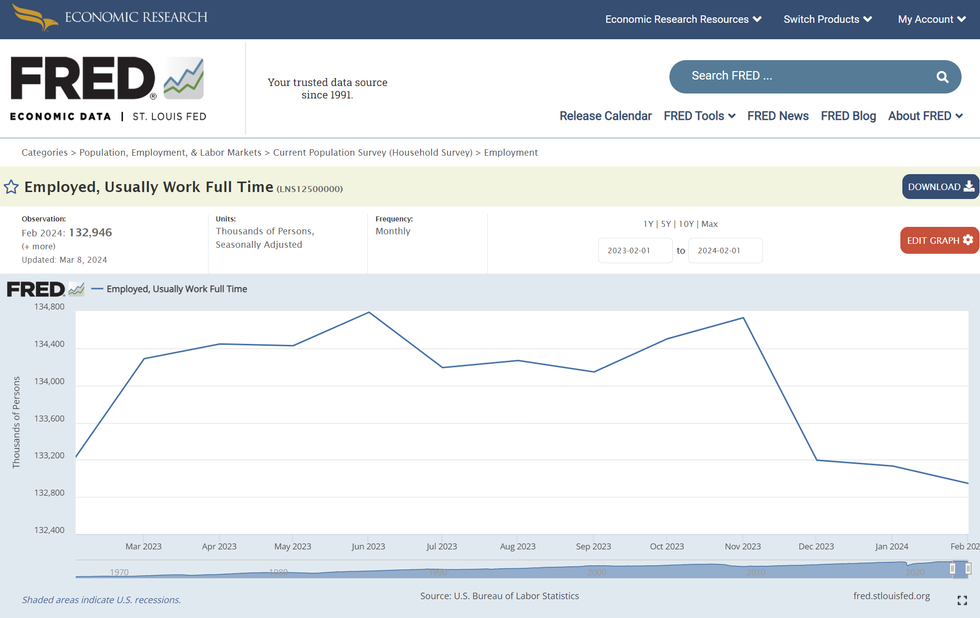Open the Switch Products dropdown

point(827,19)
